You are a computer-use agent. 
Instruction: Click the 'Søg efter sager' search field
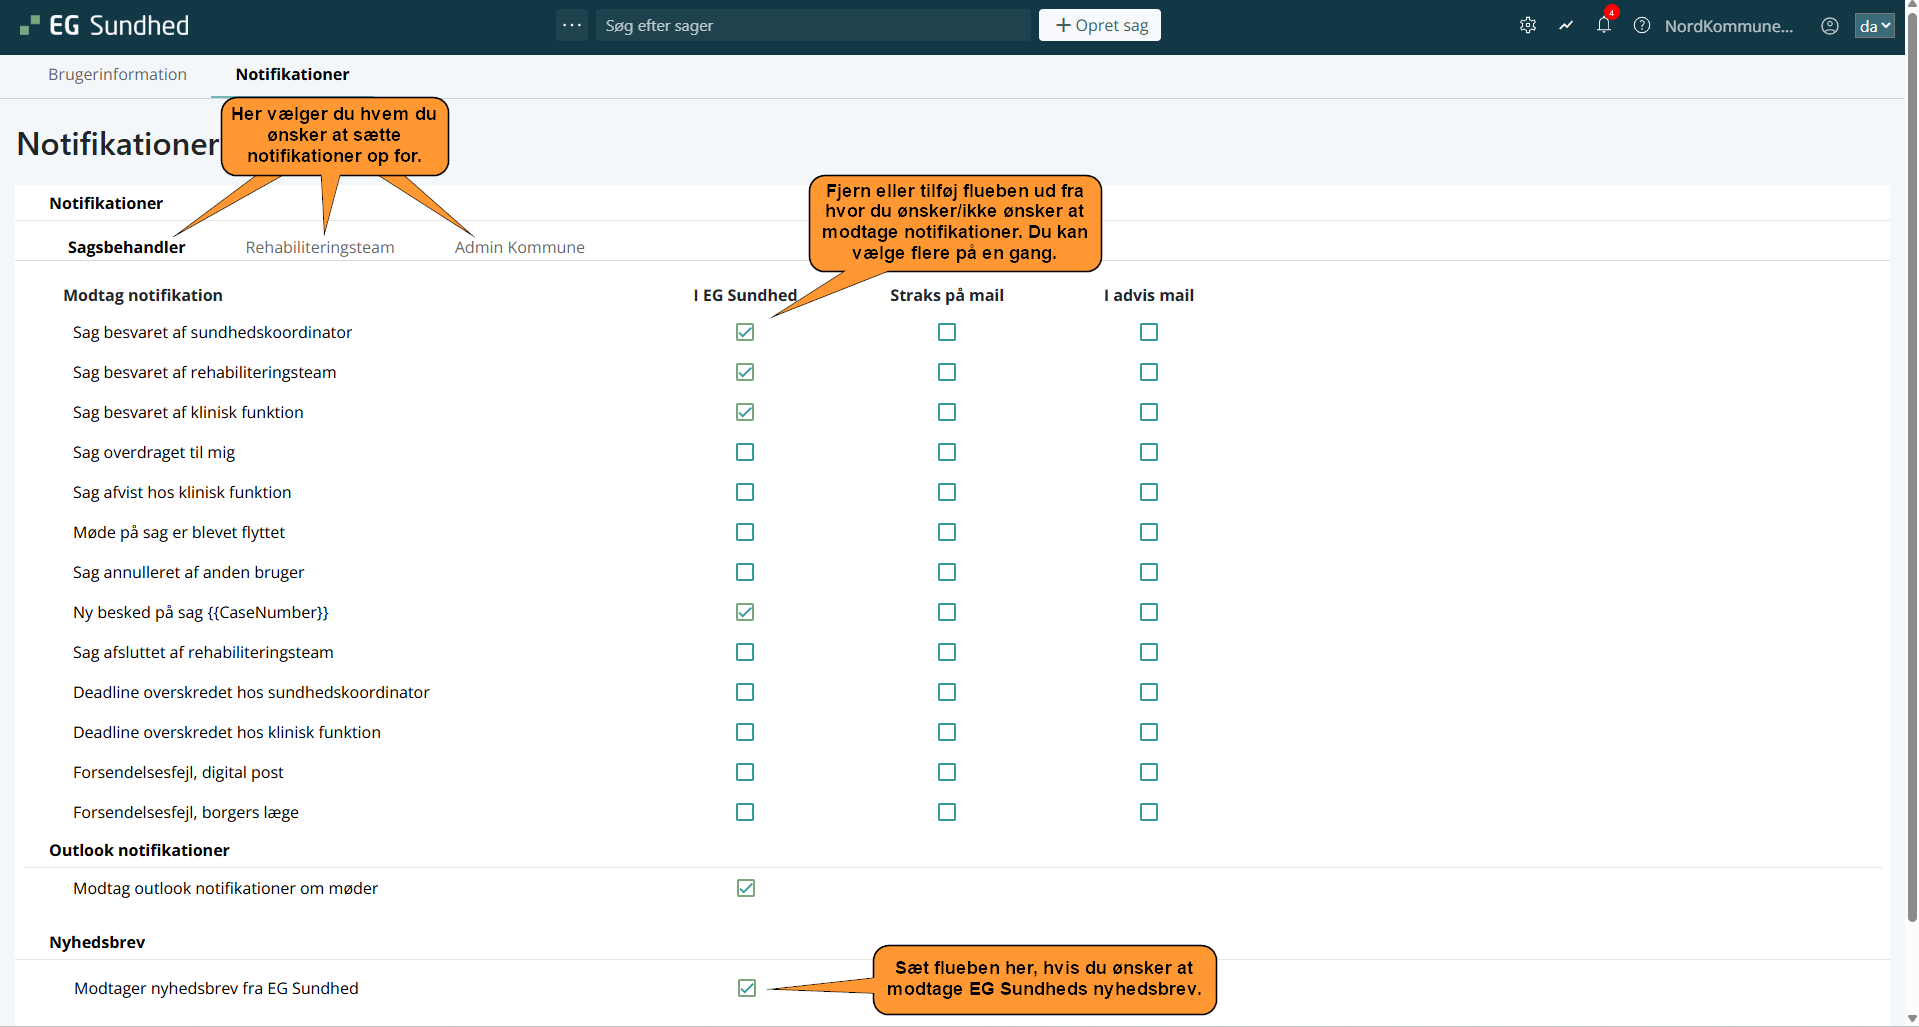(812, 26)
